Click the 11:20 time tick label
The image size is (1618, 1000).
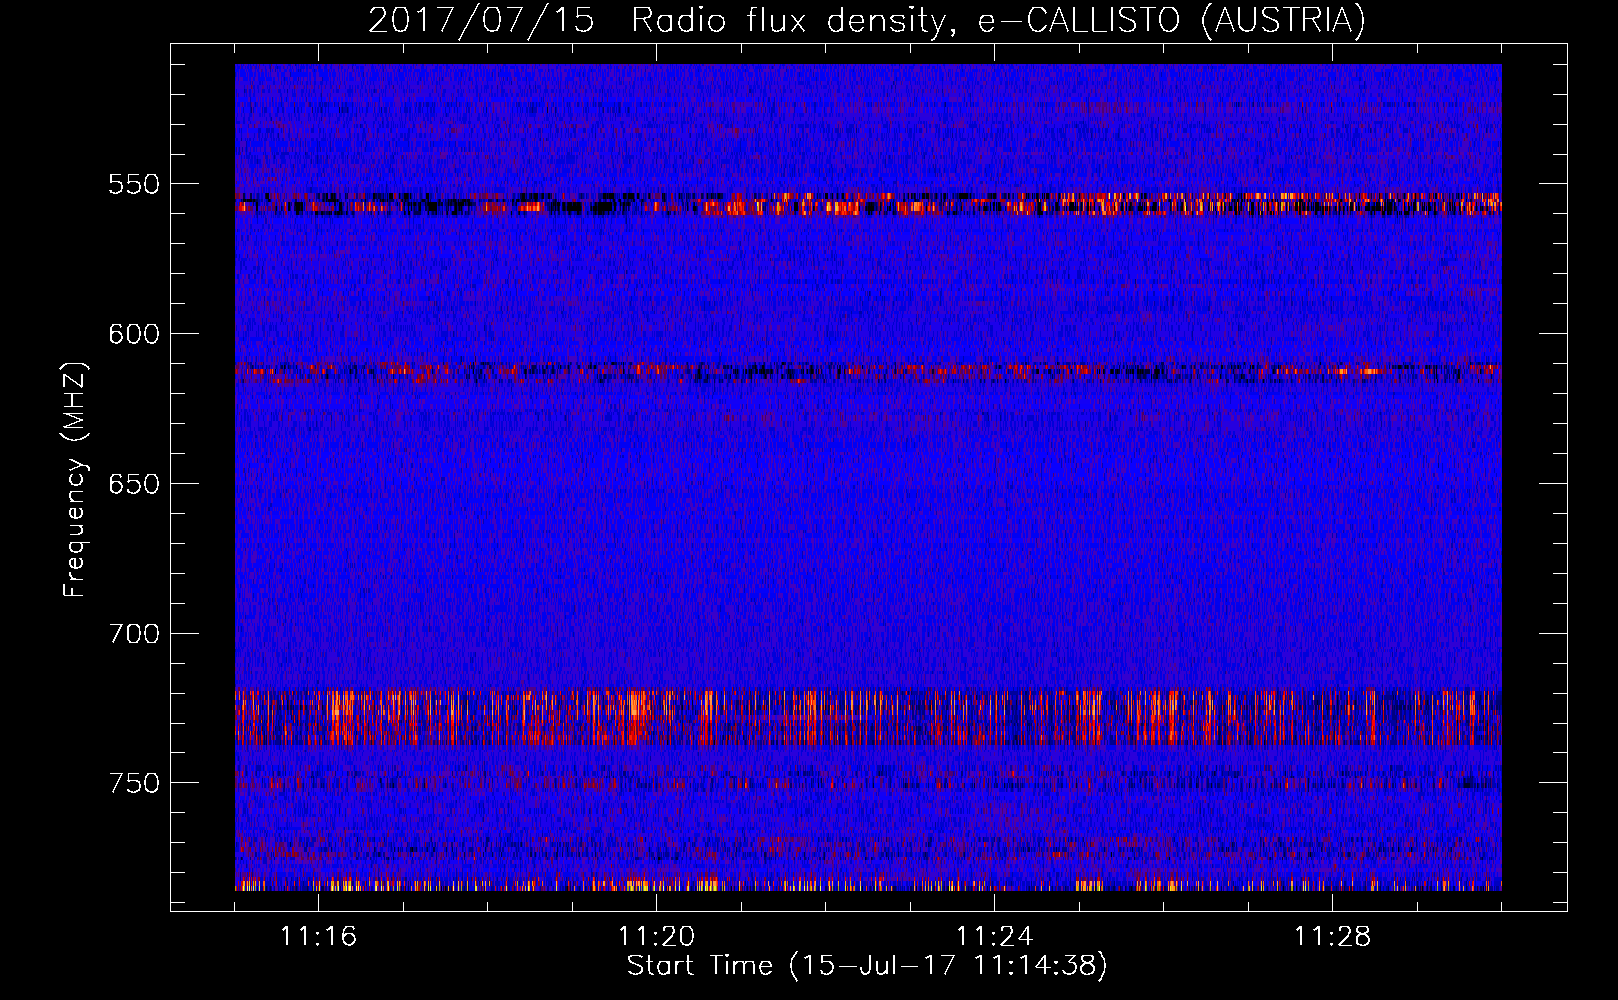(656, 937)
